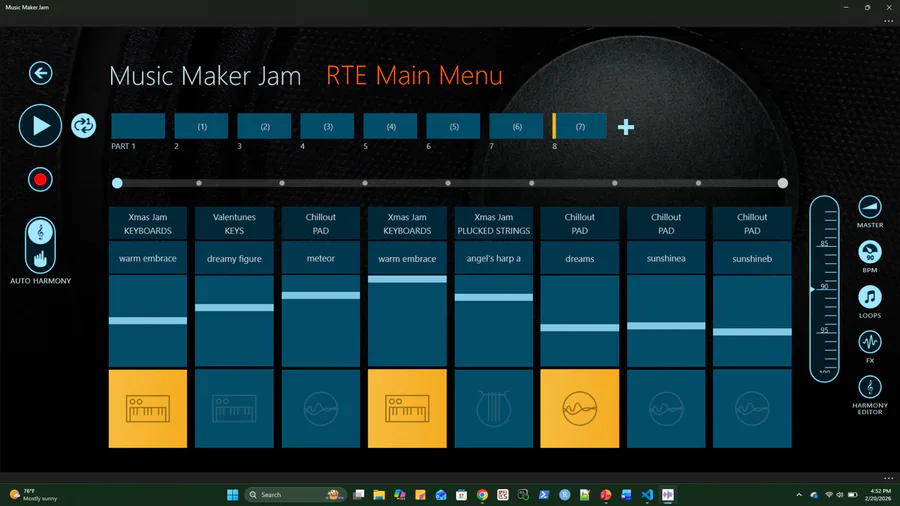This screenshot has width=900, height=506.
Task: Select song part (7)
Action: 580,126
